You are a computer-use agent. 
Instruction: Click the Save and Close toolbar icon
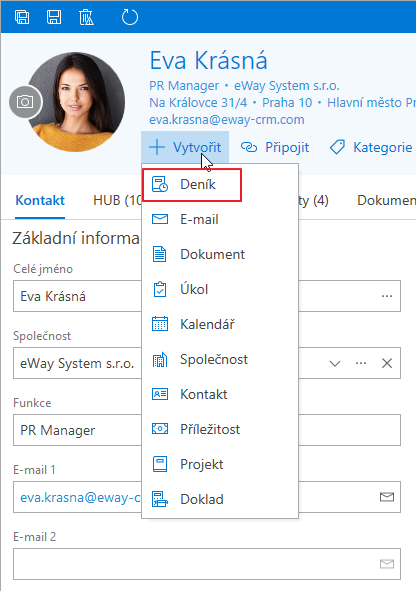point(22,17)
